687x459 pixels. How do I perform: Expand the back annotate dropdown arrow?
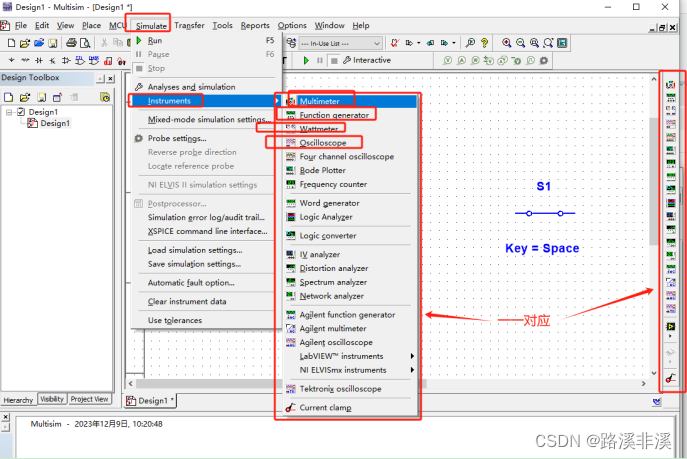click(x=419, y=43)
